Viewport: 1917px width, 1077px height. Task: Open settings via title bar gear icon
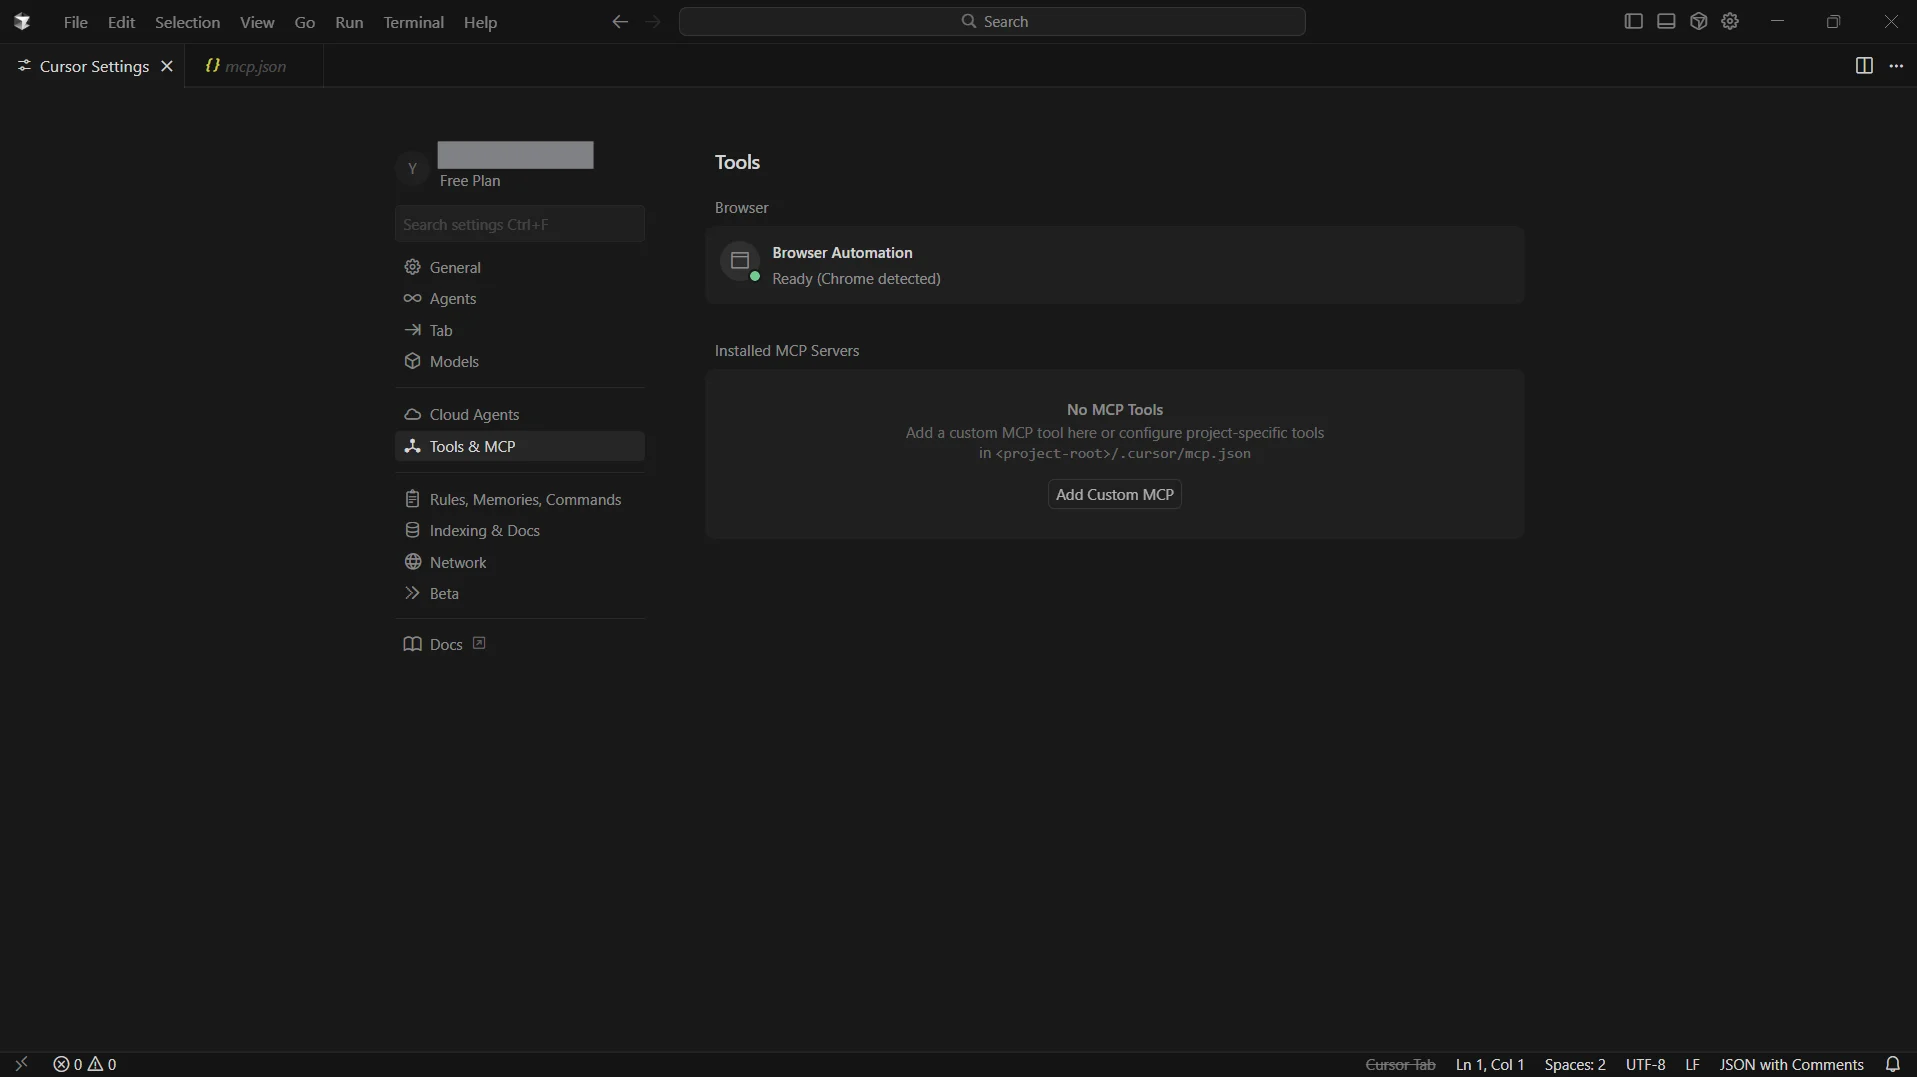point(1731,21)
